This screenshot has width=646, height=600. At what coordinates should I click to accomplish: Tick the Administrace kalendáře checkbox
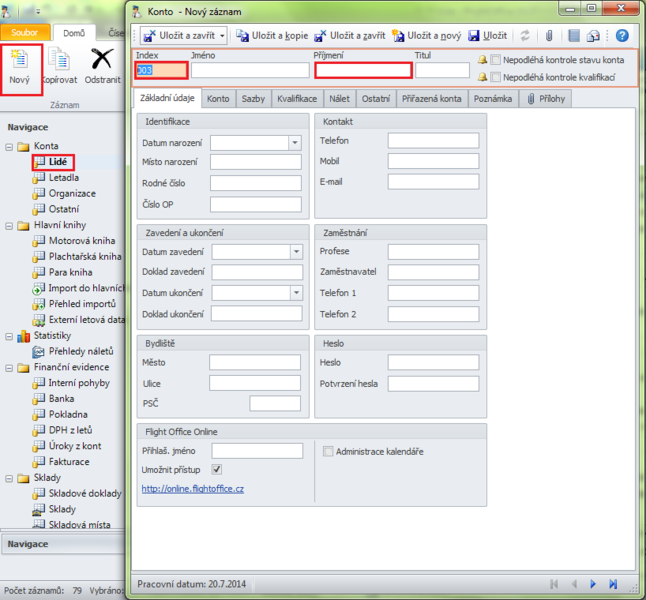coord(328,451)
